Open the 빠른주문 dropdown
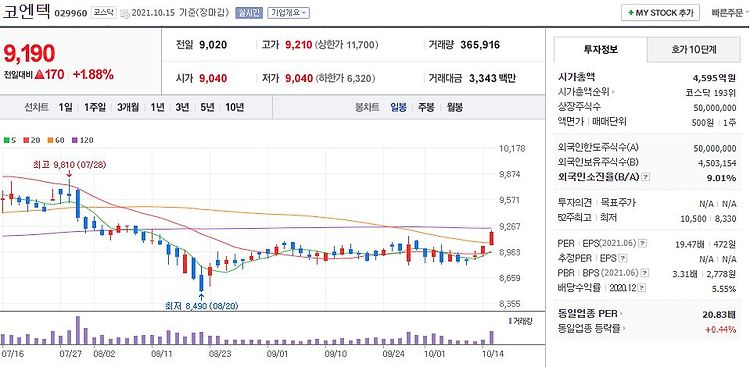Viewport: 750px width, 367px height. click(730, 13)
